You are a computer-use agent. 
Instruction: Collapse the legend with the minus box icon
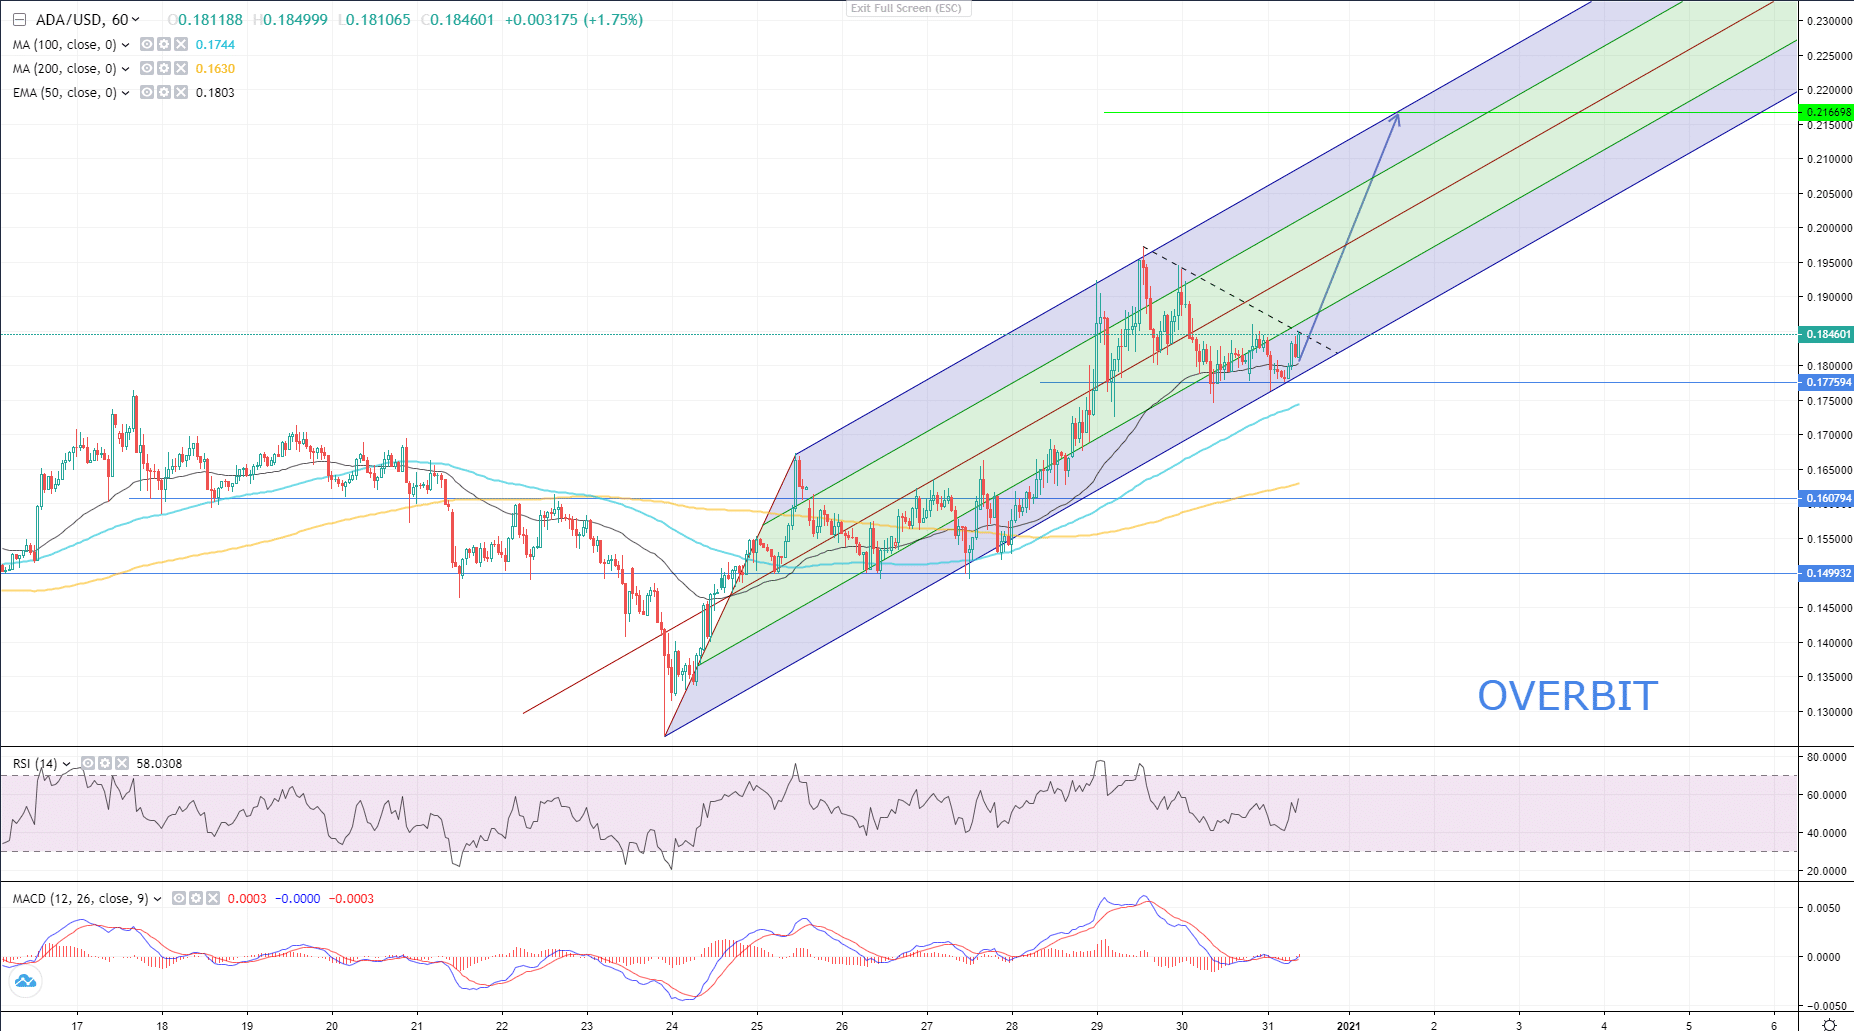pos(19,20)
